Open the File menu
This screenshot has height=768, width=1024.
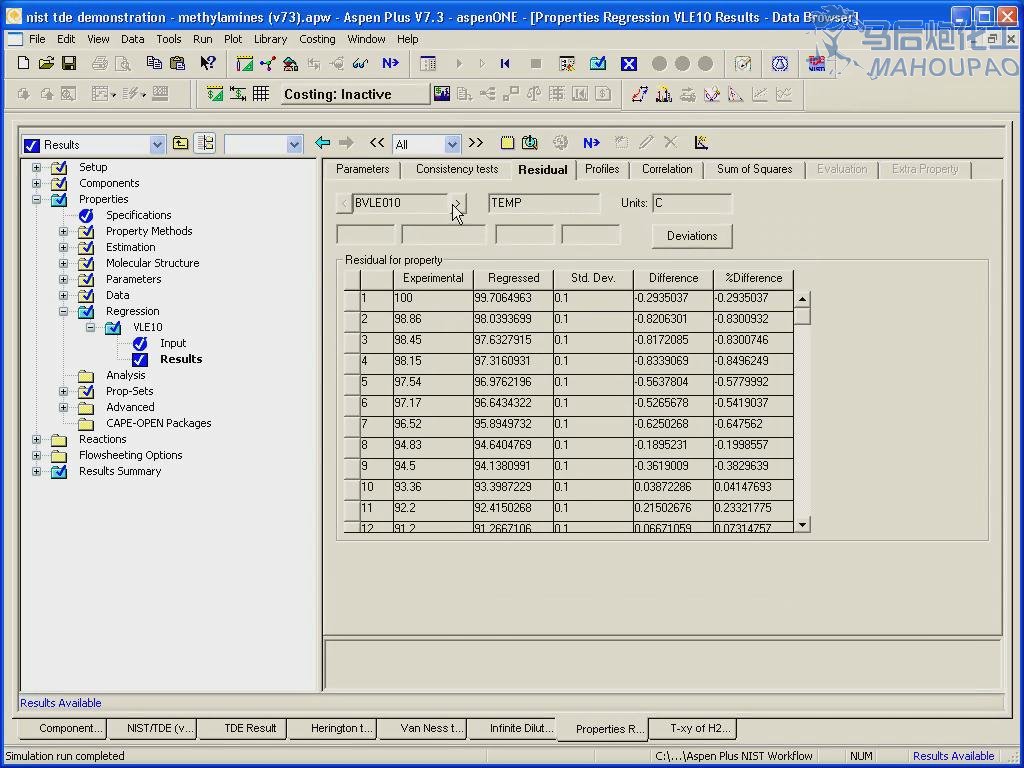[37, 39]
